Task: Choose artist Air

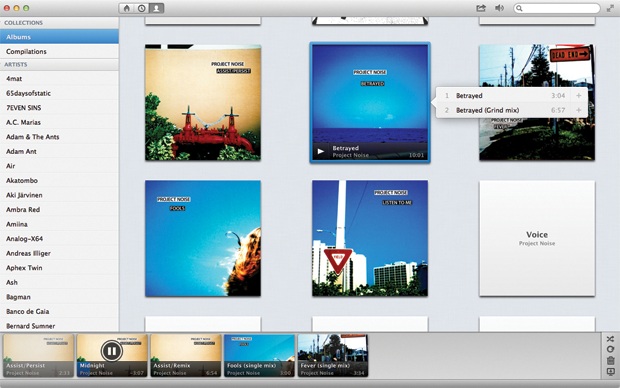Action: [59, 166]
